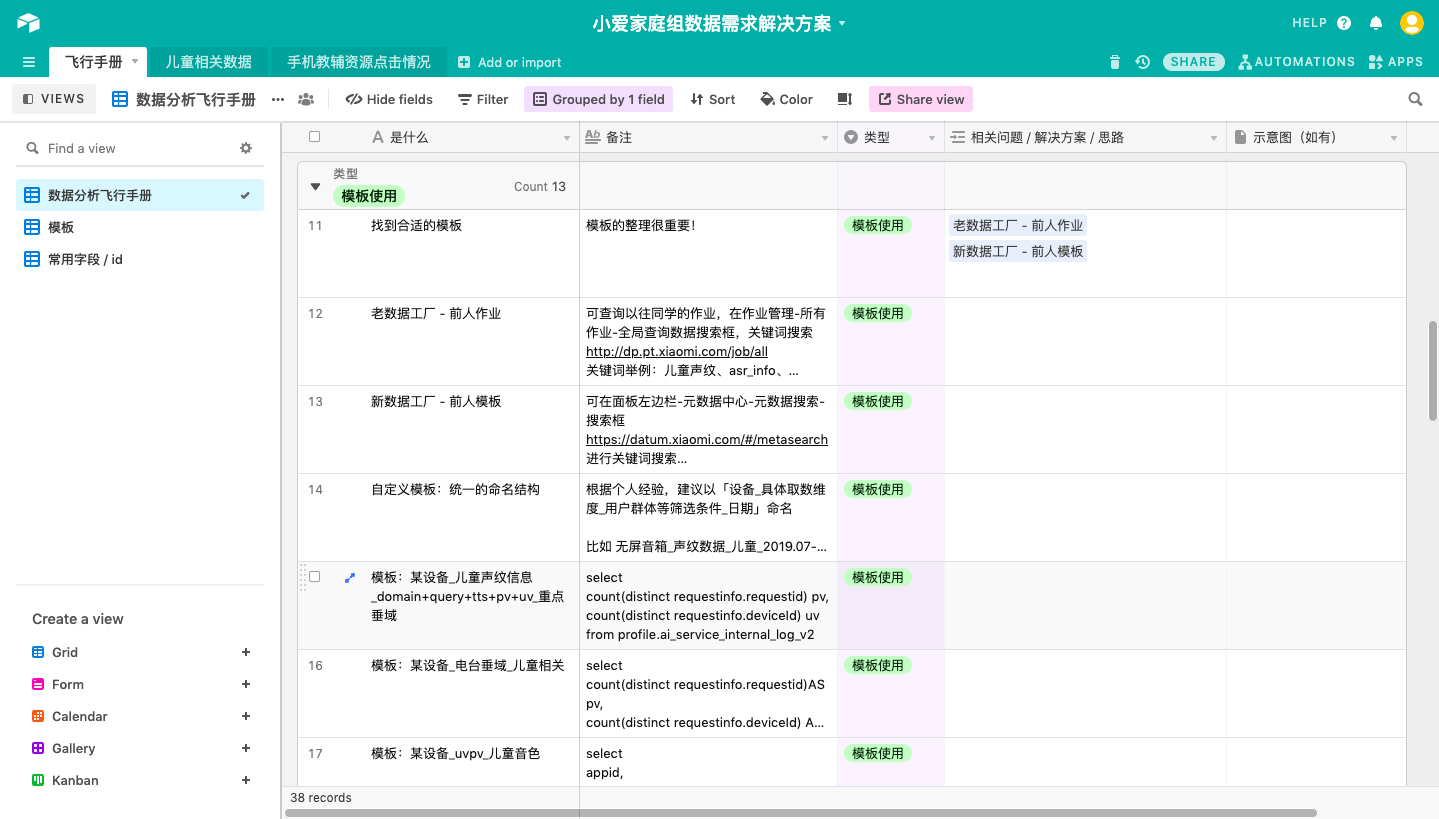
Task: Toggle the VIEWS sidebar panel
Action: click(54, 99)
